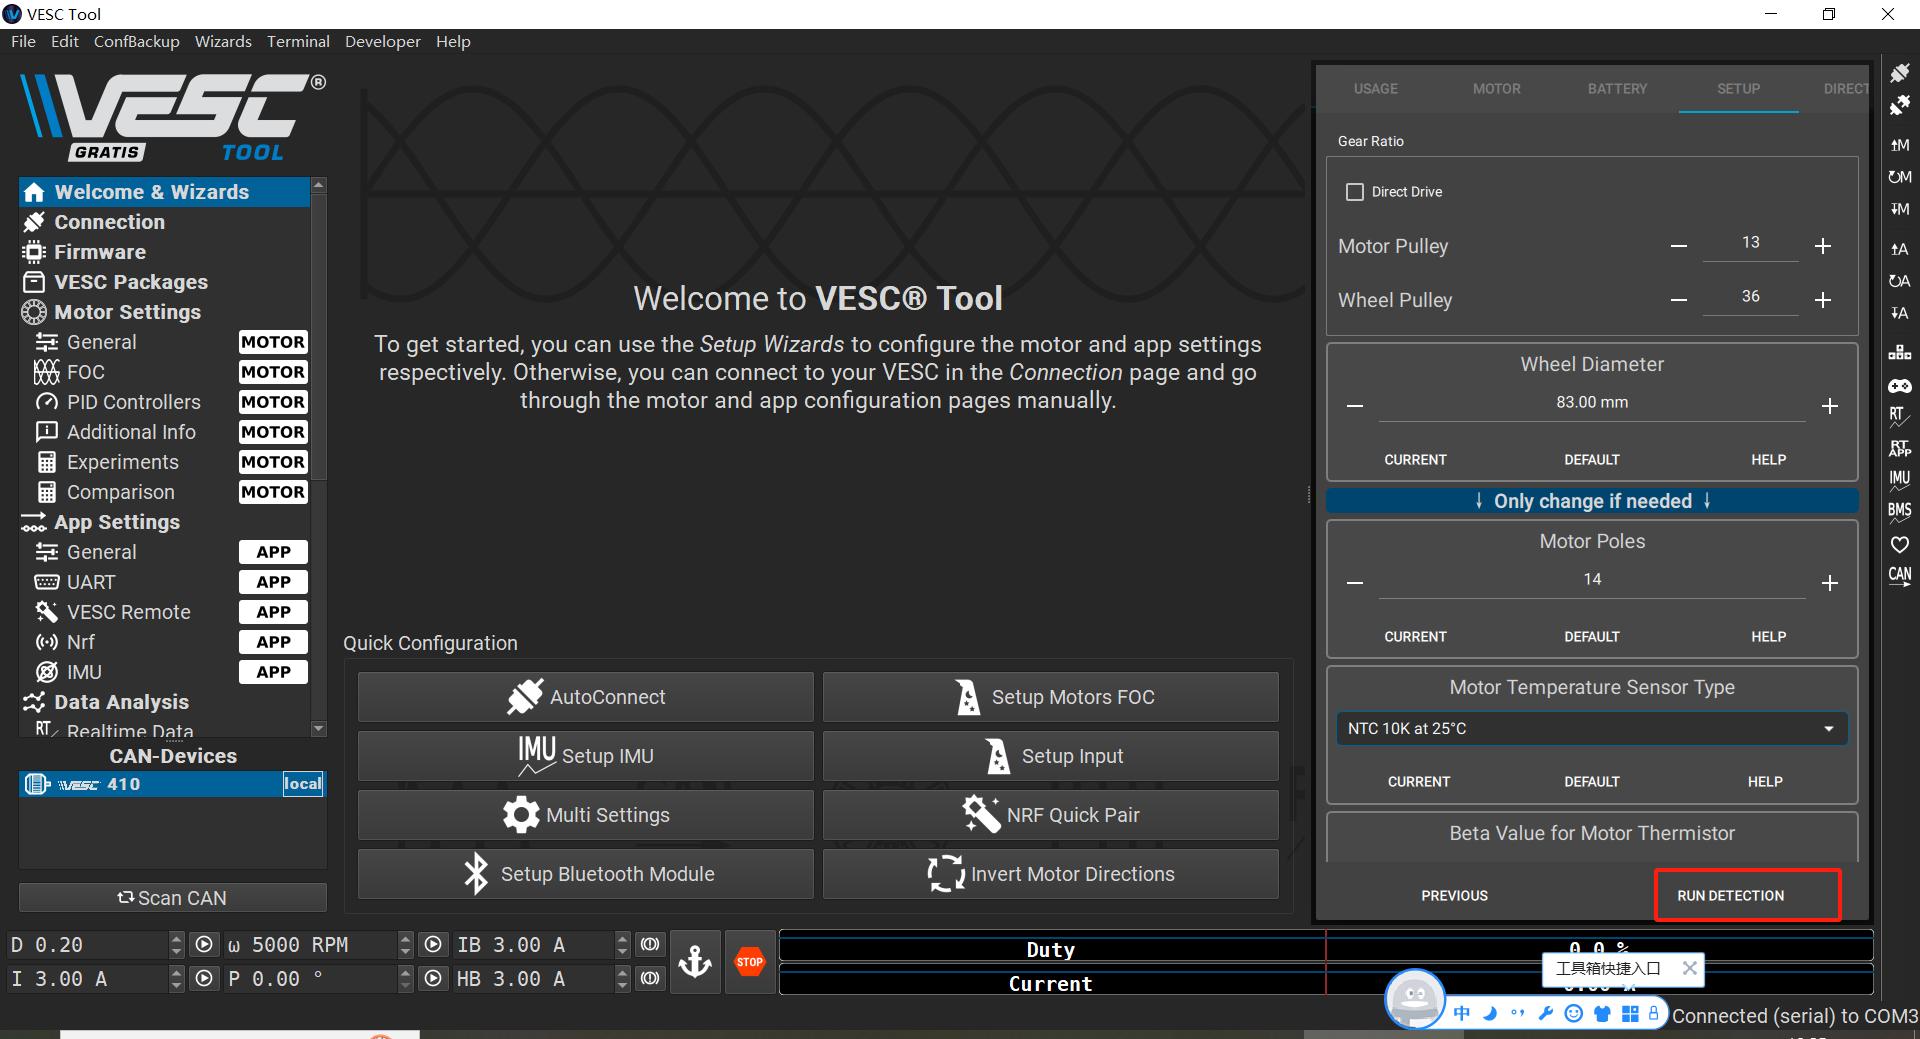Click HELP under Motor Poles
Screen dimensions: 1920x1039
tap(1768, 637)
